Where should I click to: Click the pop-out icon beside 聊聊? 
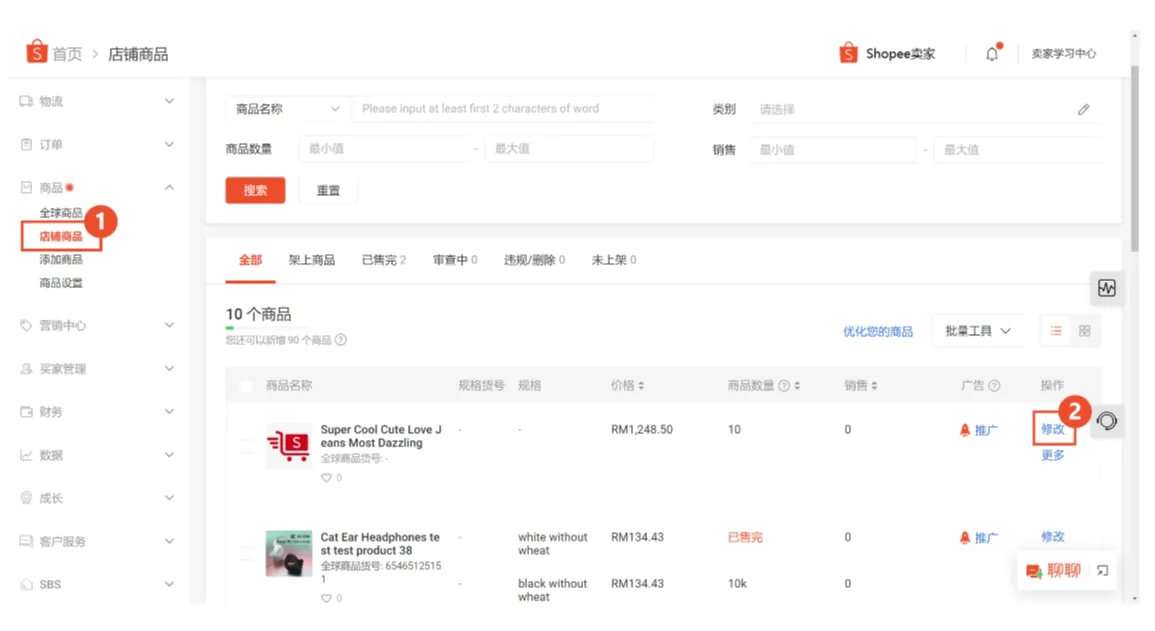tap(1103, 569)
